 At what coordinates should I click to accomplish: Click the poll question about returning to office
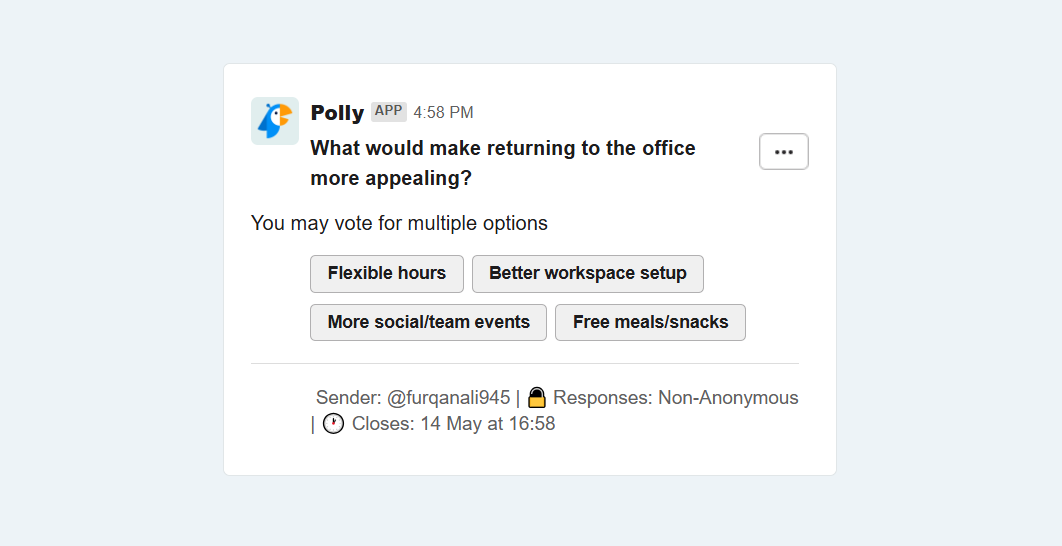pos(503,163)
